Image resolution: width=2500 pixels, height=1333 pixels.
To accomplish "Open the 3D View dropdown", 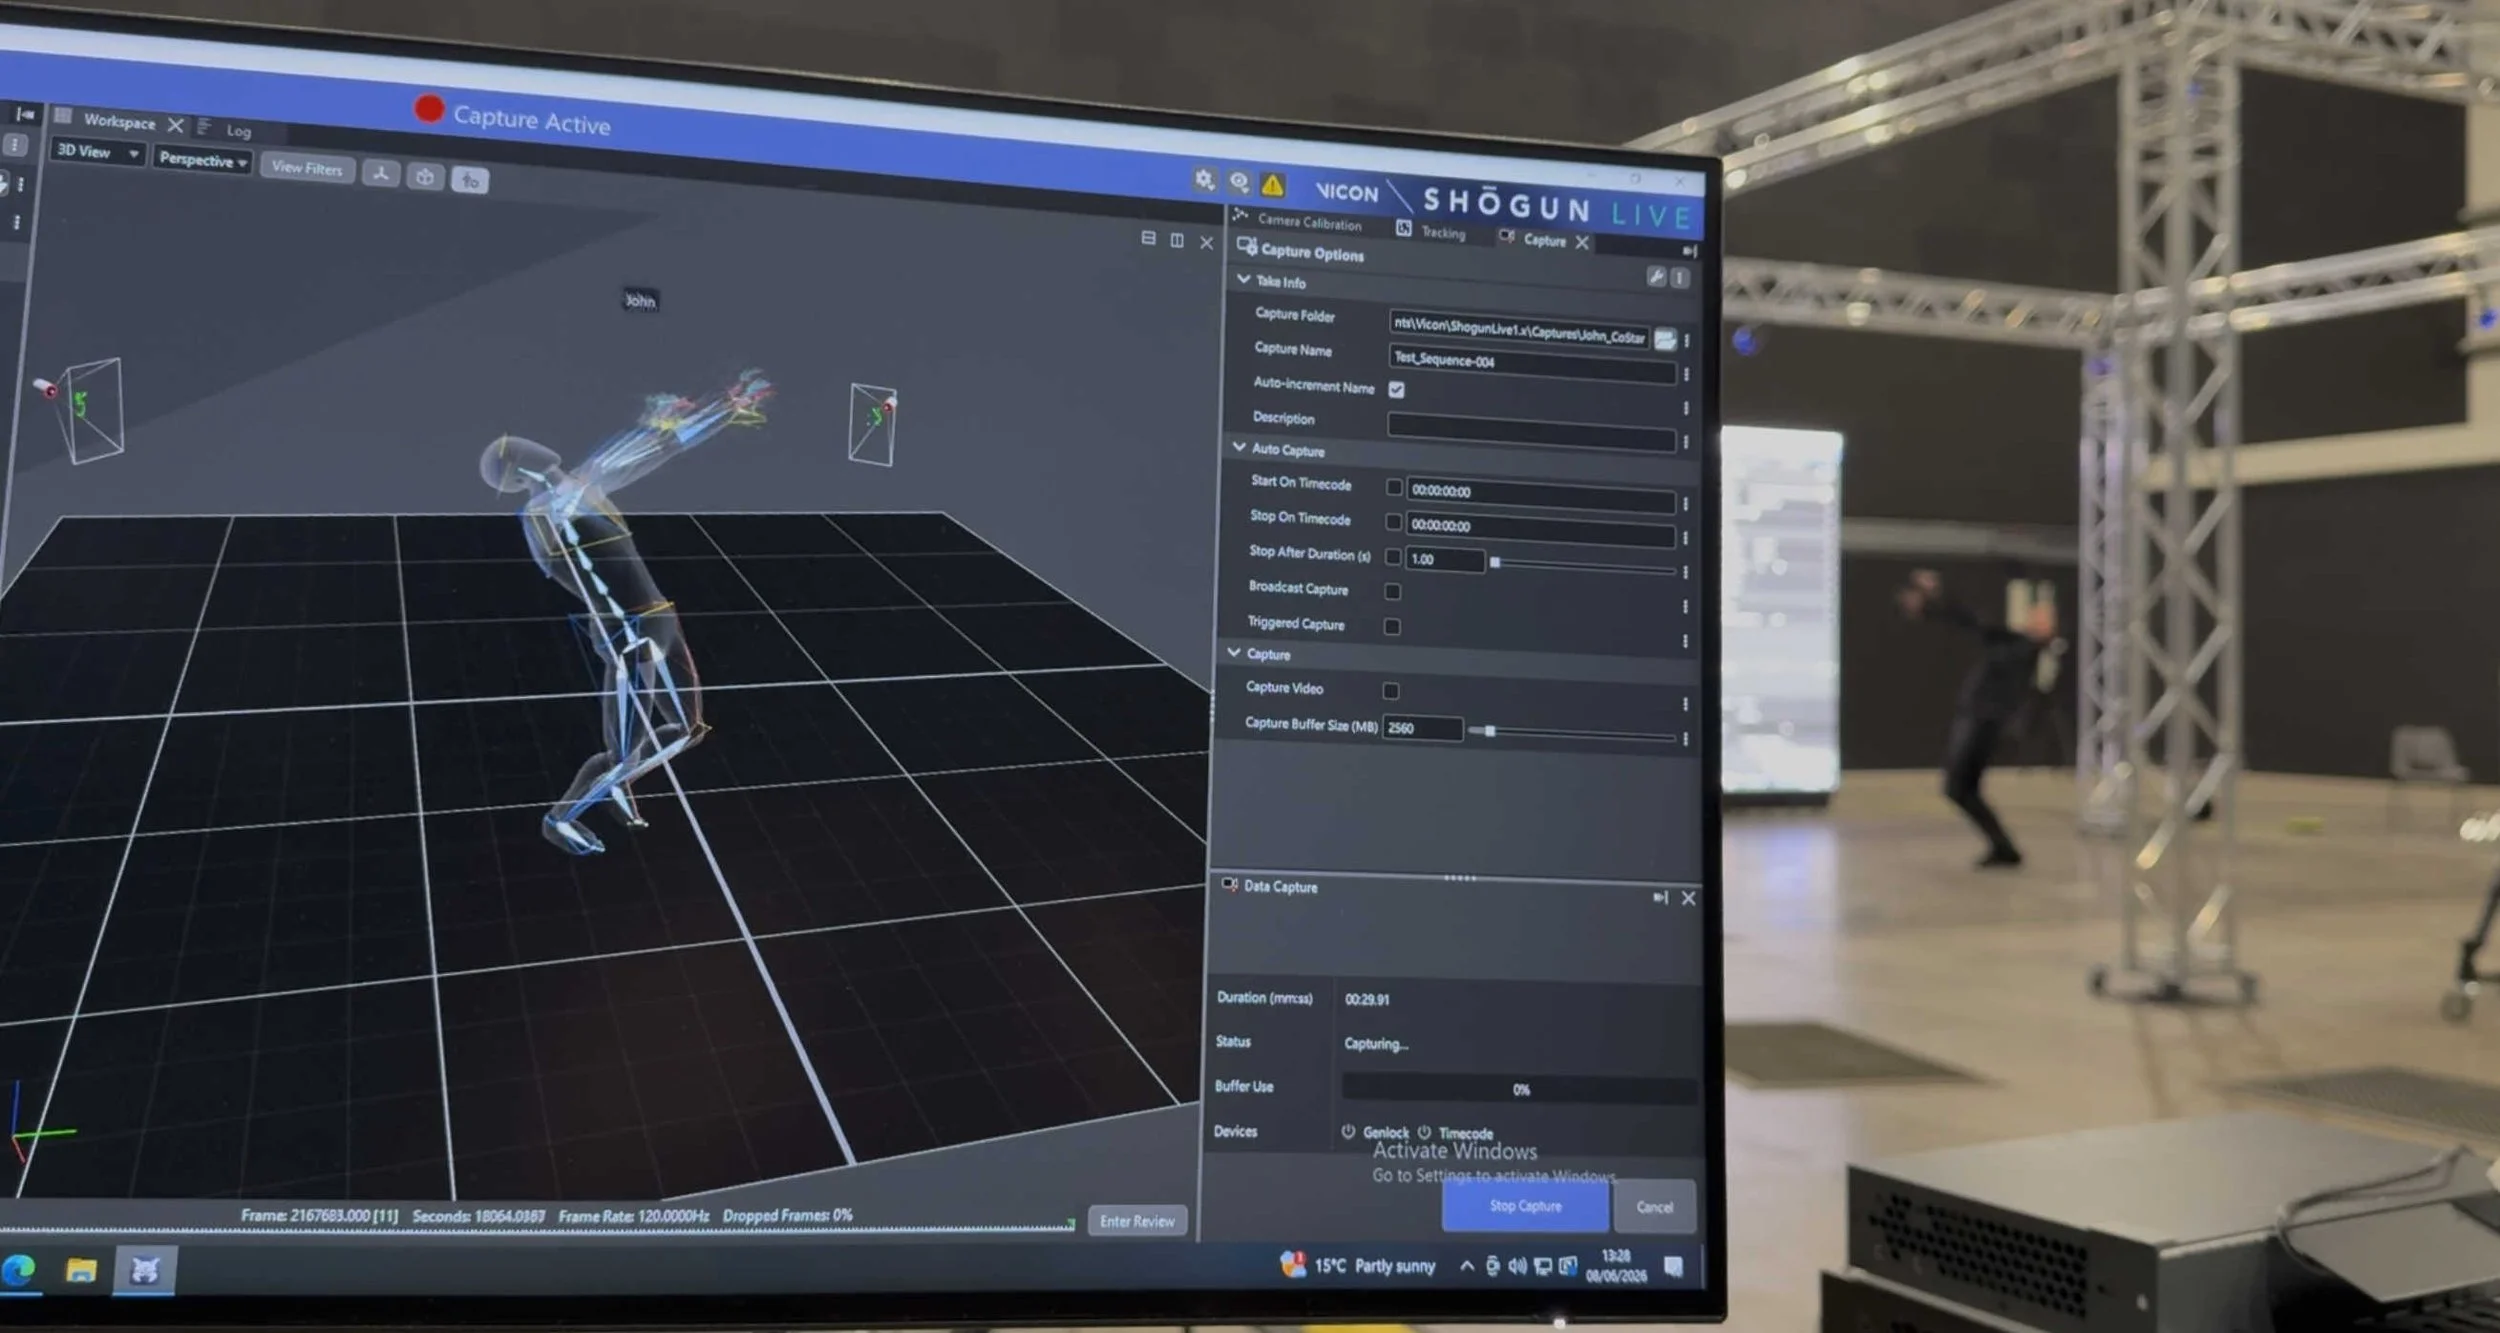I will (97, 151).
